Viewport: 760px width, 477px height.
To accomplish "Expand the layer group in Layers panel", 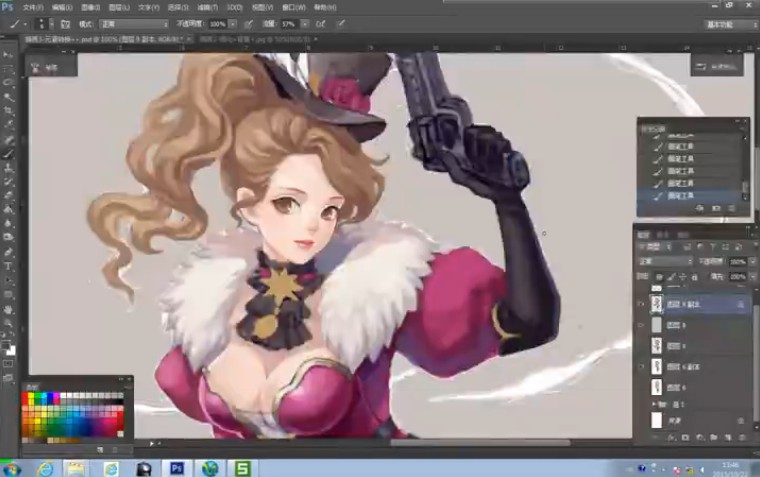I will (653, 403).
